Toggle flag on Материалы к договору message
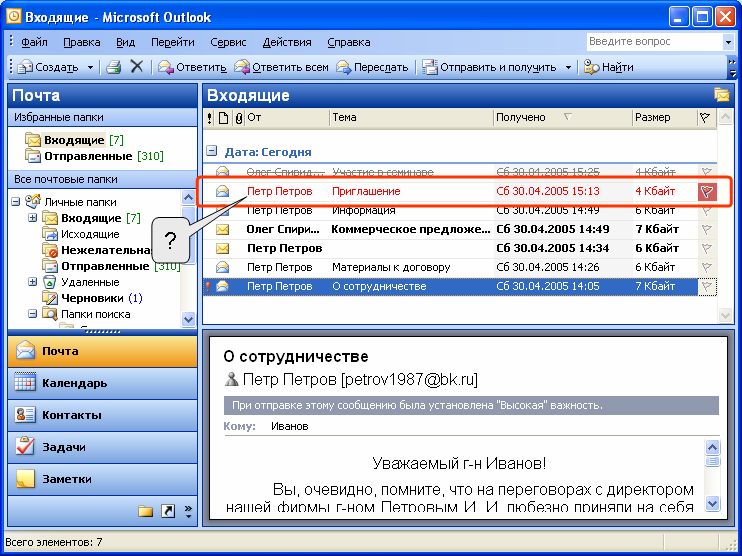Screen dimensions: 742x556 pyautogui.click(x=707, y=267)
